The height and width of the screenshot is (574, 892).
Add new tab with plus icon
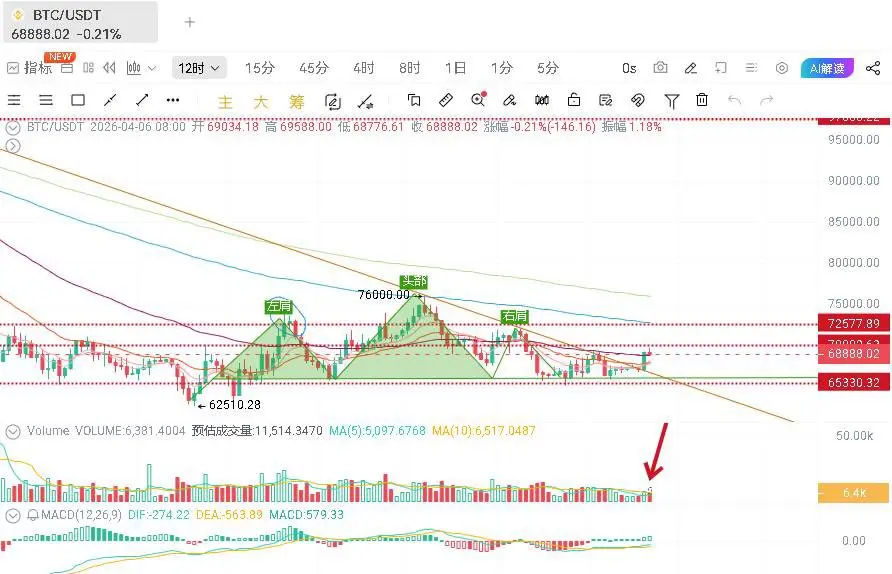pyautogui.click(x=189, y=22)
